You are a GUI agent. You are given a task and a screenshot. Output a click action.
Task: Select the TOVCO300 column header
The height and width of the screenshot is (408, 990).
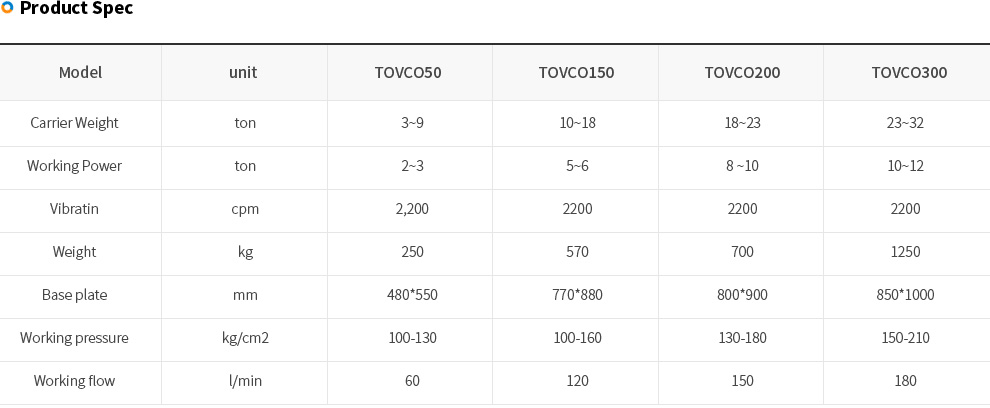click(x=909, y=73)
